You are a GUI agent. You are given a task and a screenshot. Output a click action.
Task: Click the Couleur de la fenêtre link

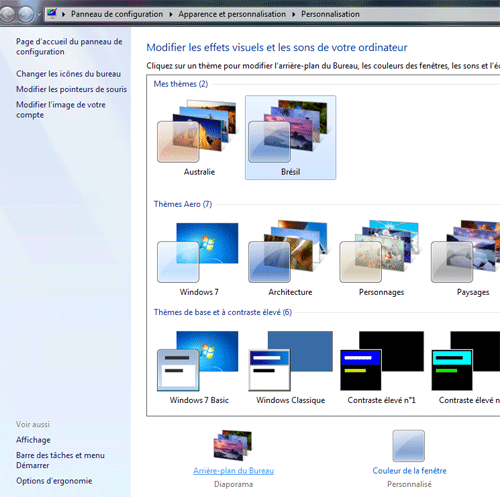coord(409,471)
